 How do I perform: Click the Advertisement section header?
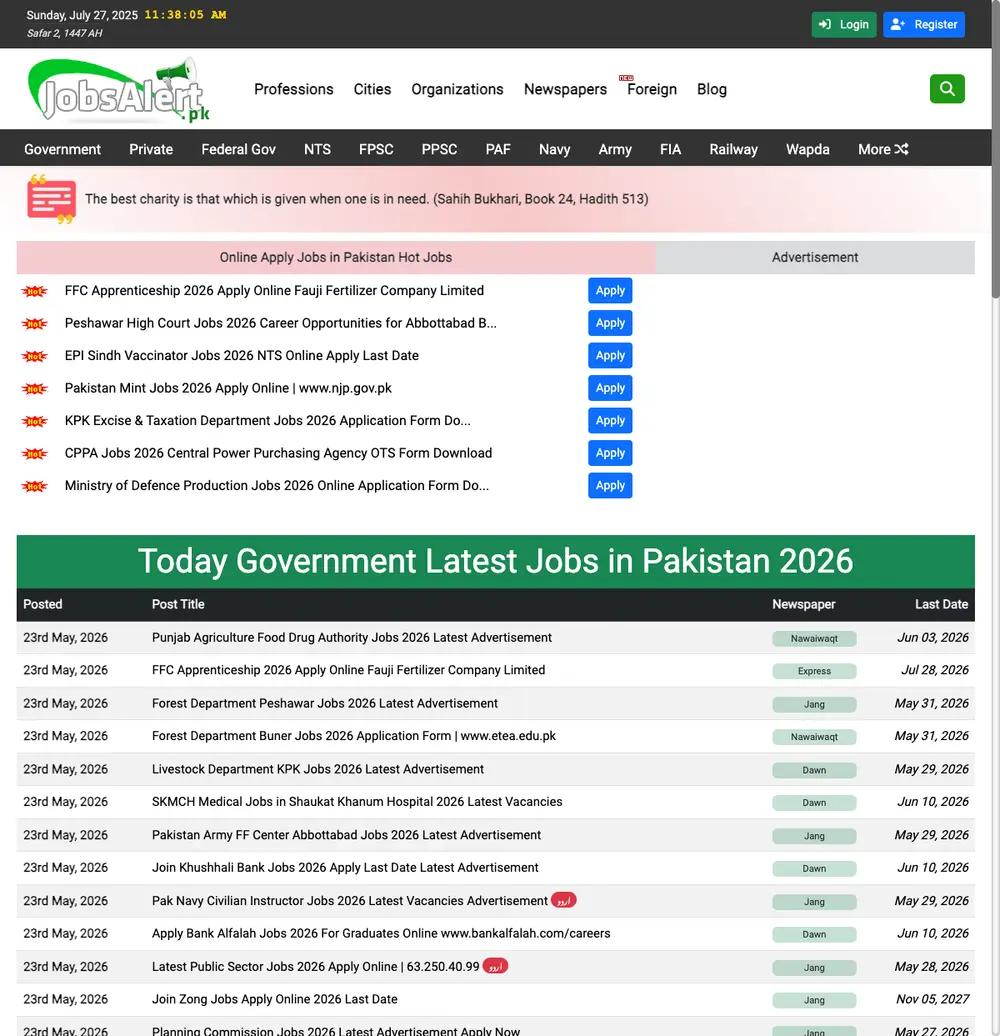point(814,257)
